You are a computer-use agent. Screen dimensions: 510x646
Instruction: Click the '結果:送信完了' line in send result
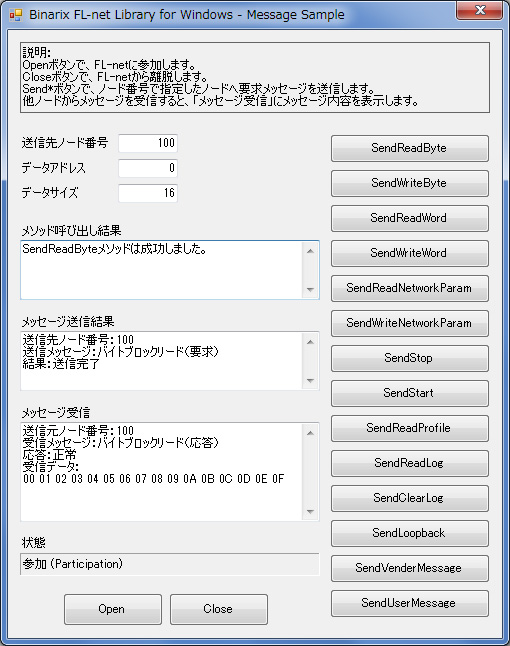pos(61,364)
